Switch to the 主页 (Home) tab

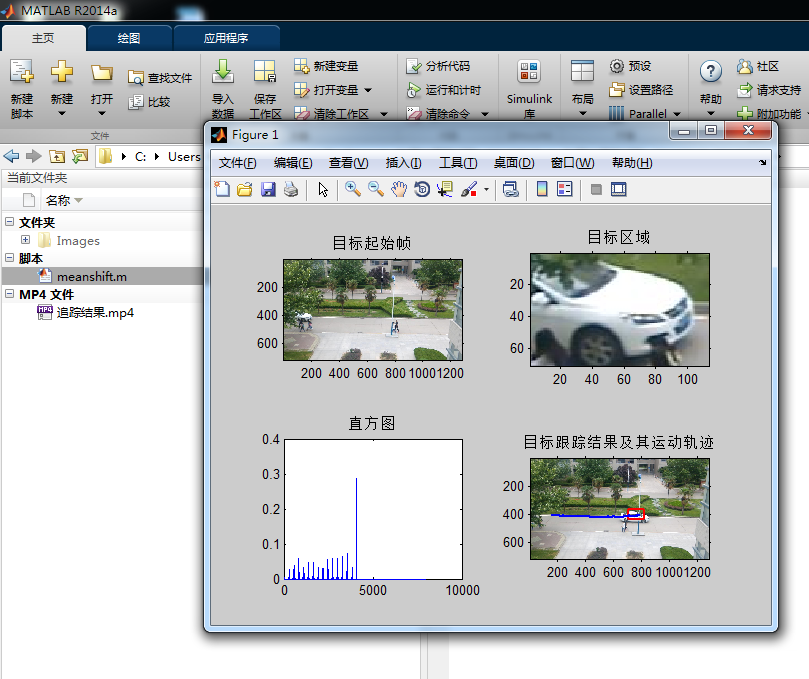pyautogui.click(x=43, y=38)
